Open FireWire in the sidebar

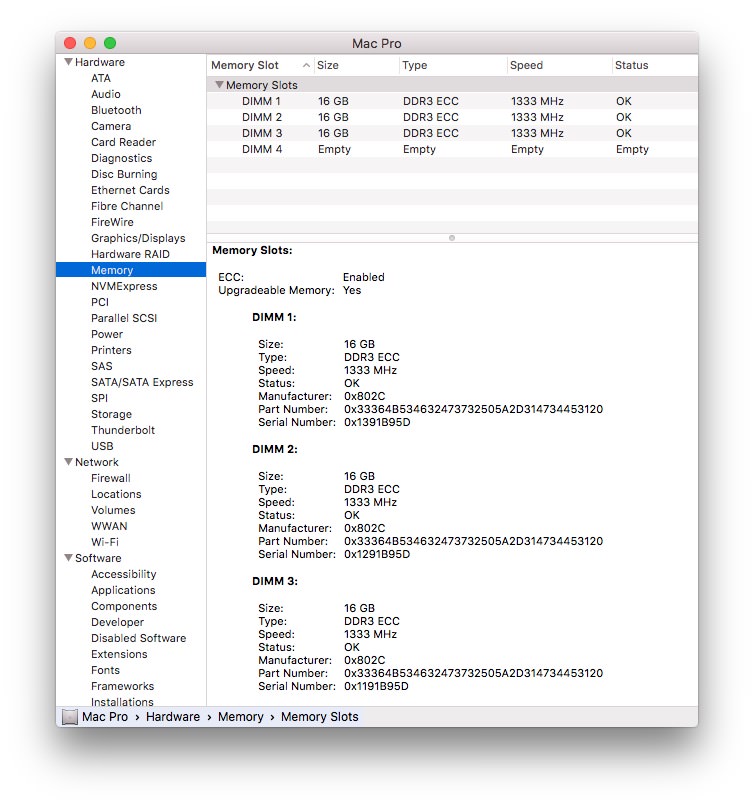112,222
